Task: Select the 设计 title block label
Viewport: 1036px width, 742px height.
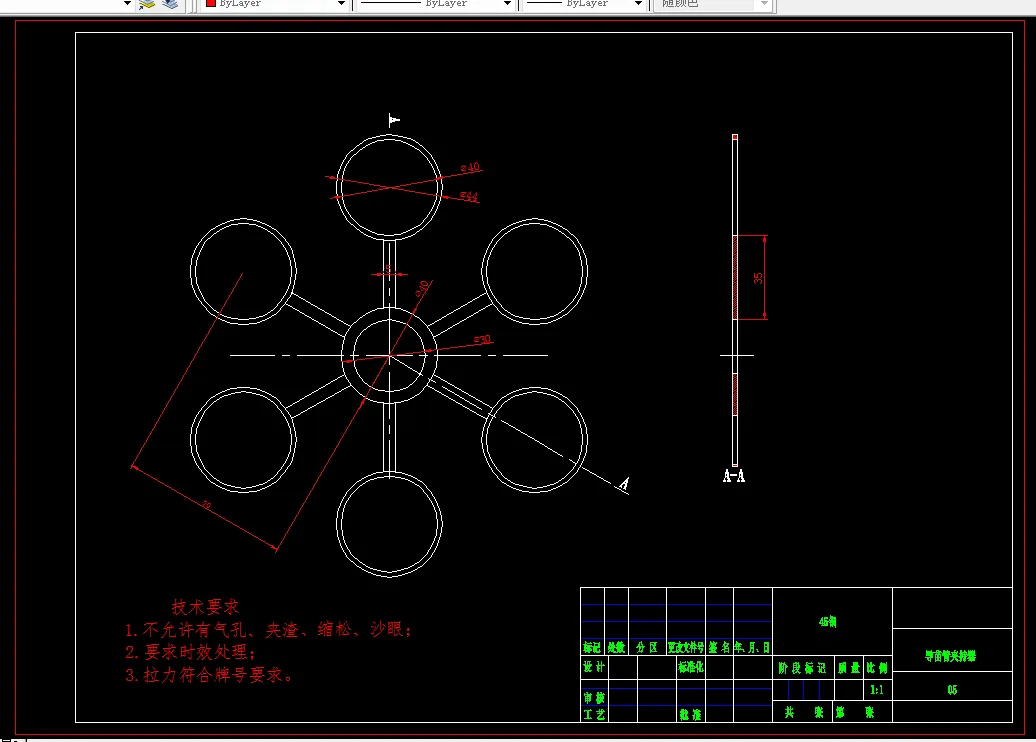Action: (594, 667)
